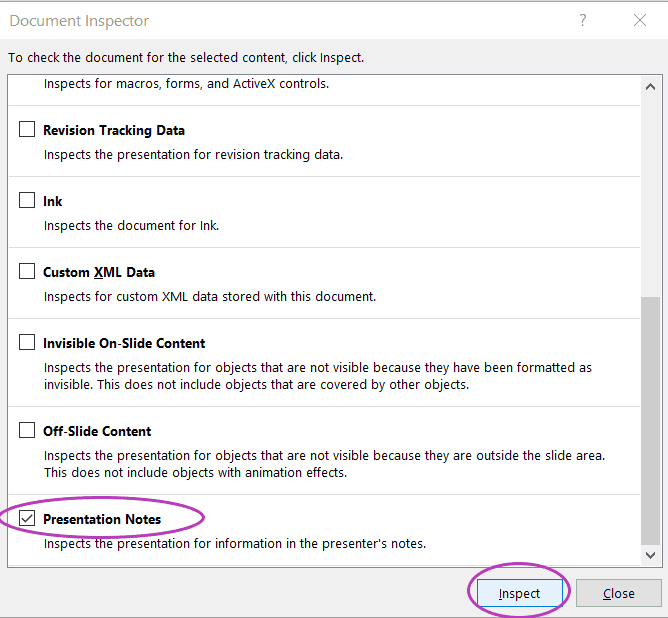The width and height of the screenshot is (668, 618).
Task: Click the 'To check the document' instruction text
Action: 186,57
